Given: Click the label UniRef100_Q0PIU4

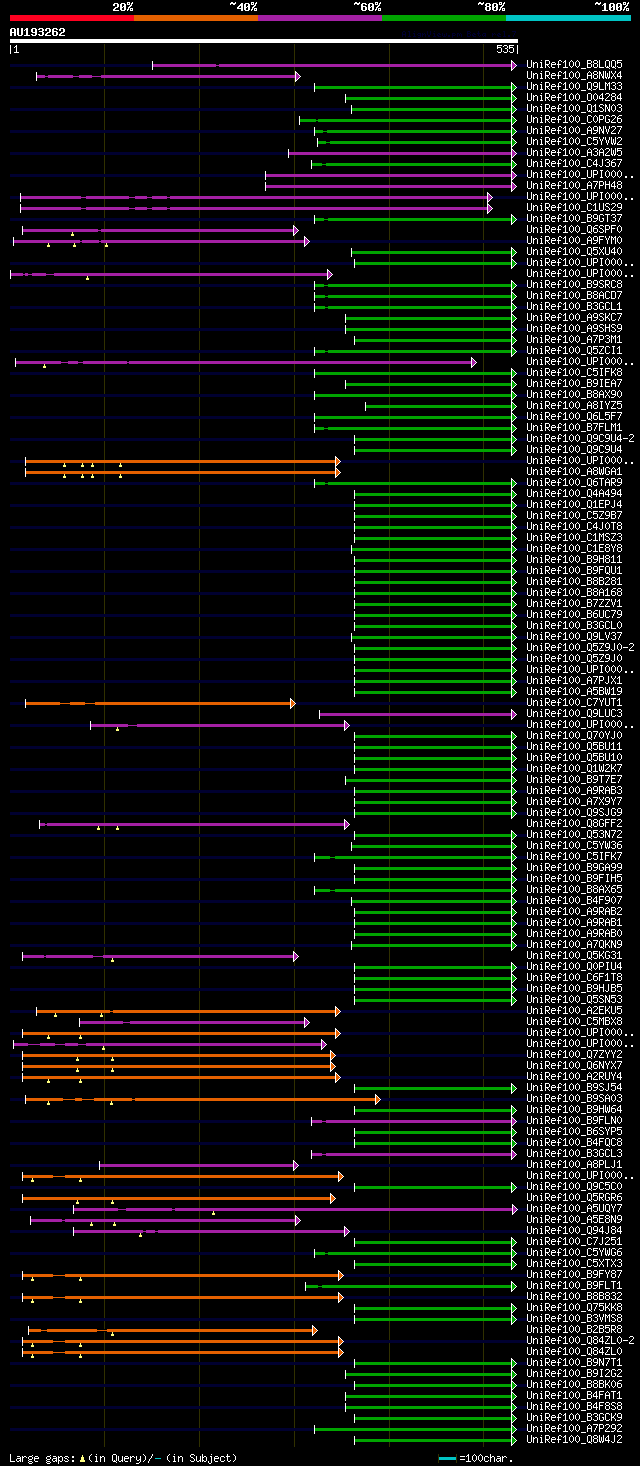Looking at the screenshot, I should click(x=574, y=967).
